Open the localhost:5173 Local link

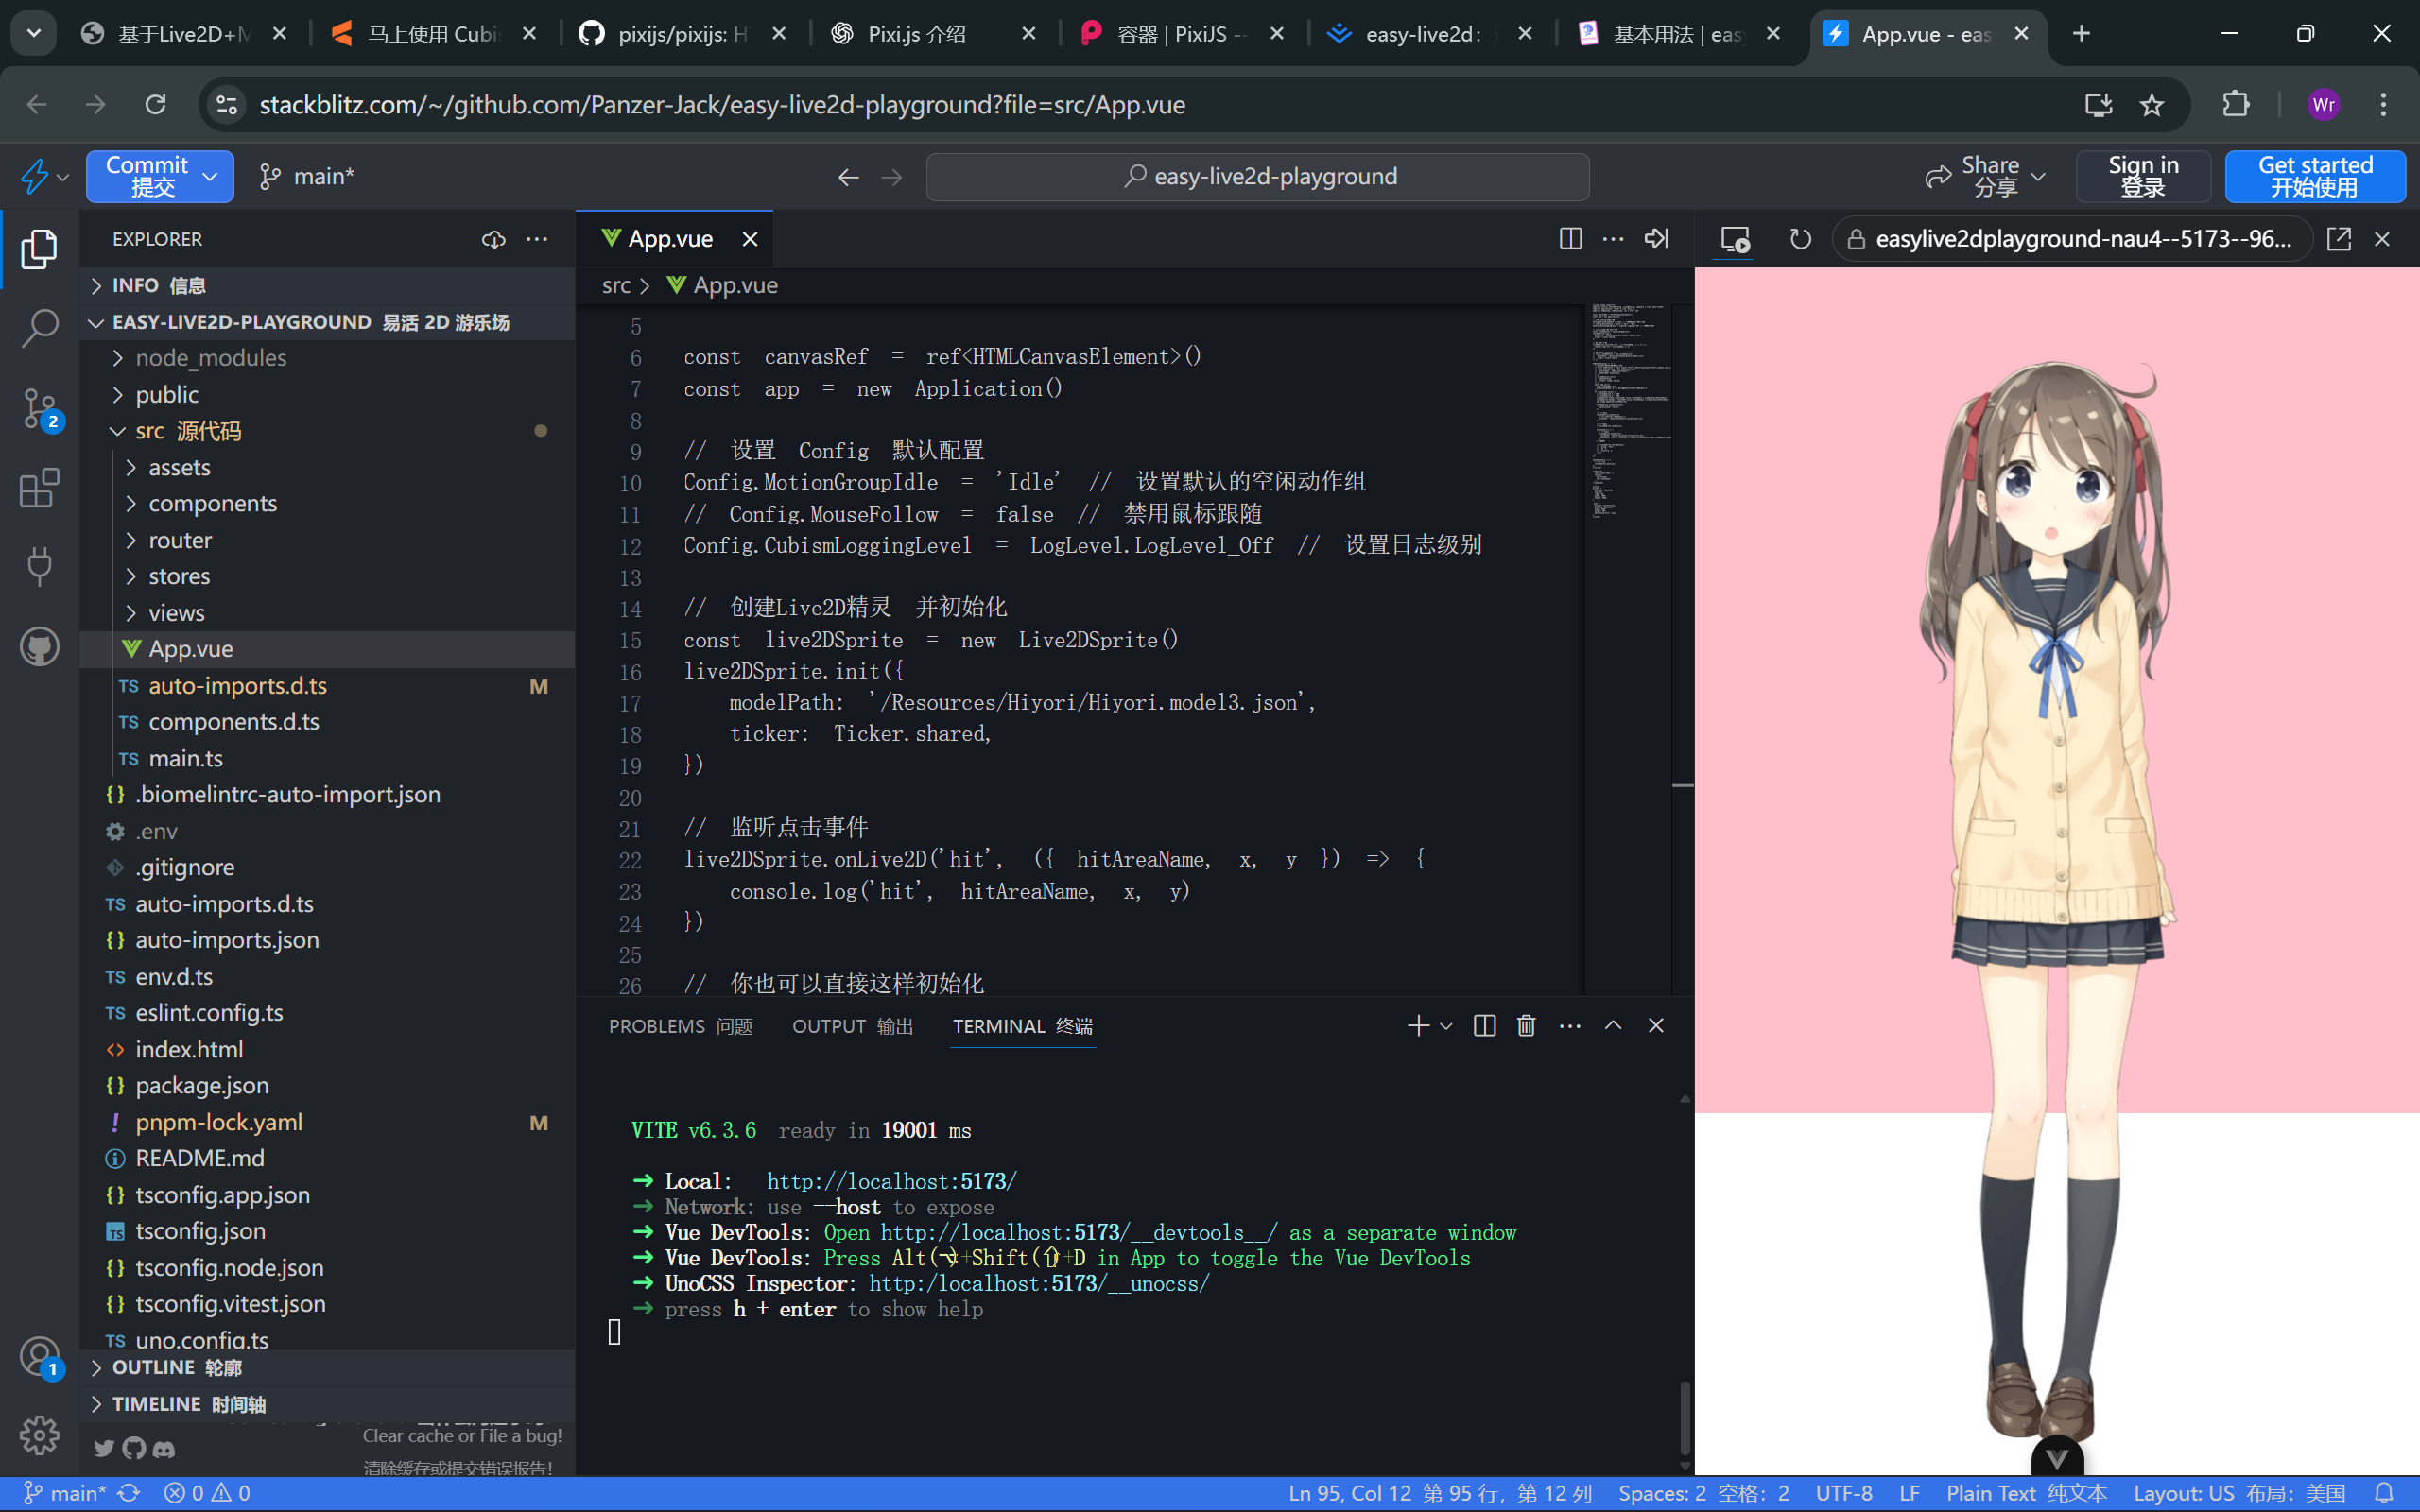pyautogui.click(x=891, y=1181)
